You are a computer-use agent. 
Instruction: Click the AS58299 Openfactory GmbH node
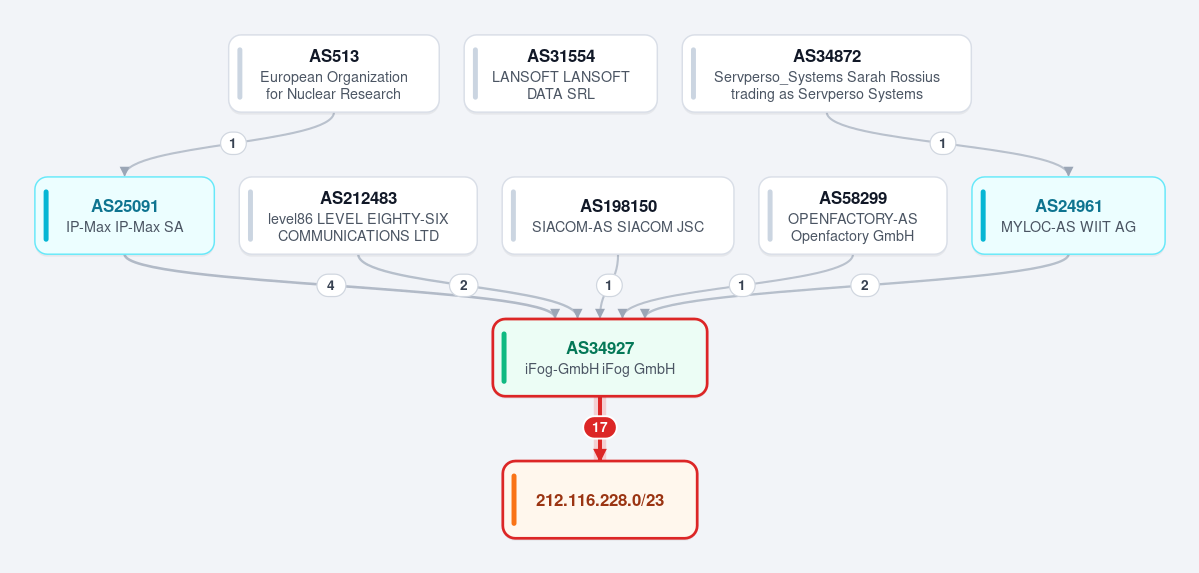pyautogui.click(x=853, y=216)
